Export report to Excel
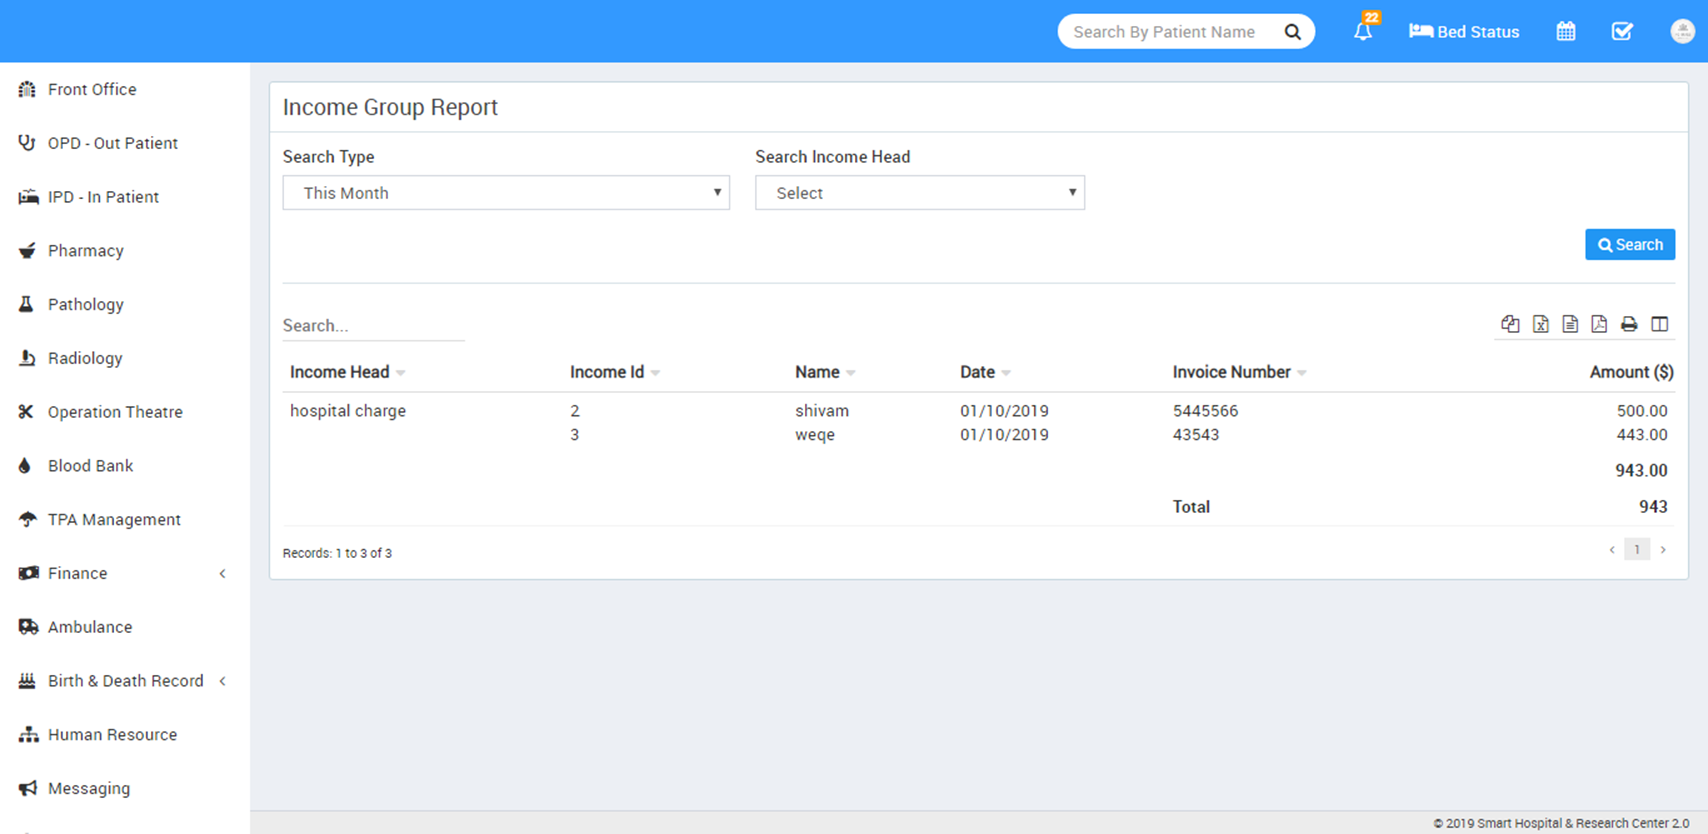 pos(1540,324)
